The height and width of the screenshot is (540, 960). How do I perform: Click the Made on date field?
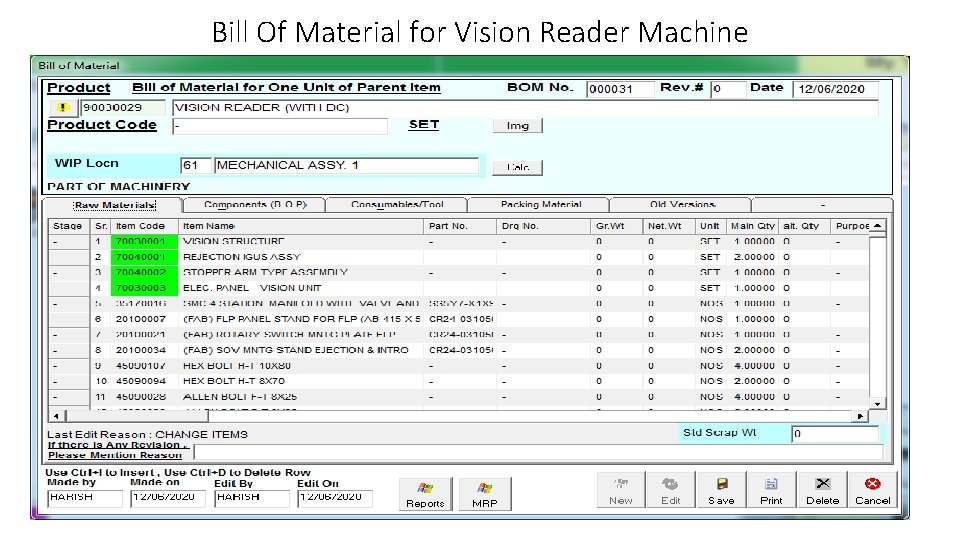click(168, 498)
